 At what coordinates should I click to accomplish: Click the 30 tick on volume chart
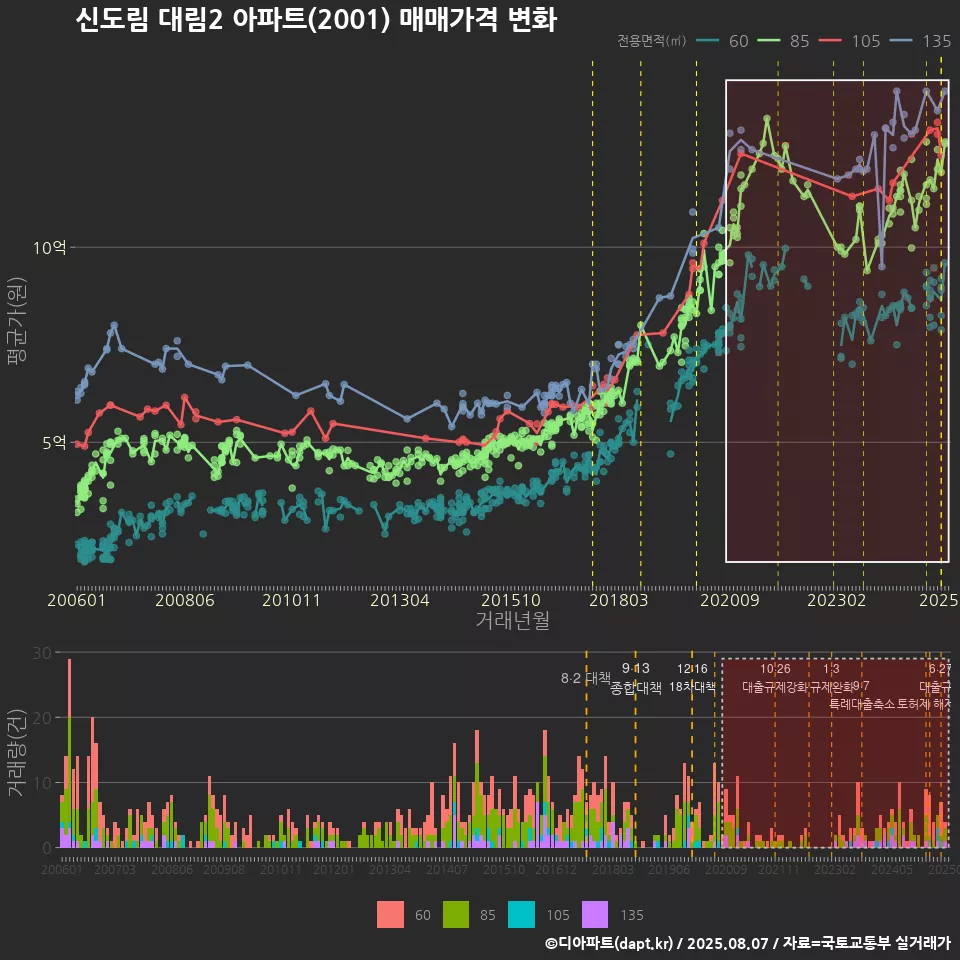pos(42,653)
